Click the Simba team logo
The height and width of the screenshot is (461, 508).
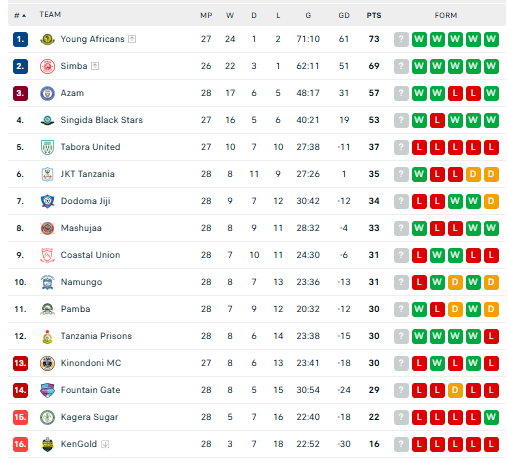coord(47,66)
